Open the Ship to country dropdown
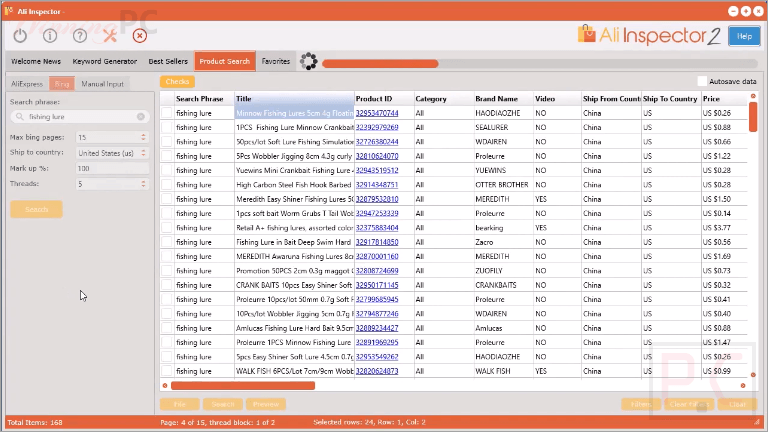 [x=112, y=153]
